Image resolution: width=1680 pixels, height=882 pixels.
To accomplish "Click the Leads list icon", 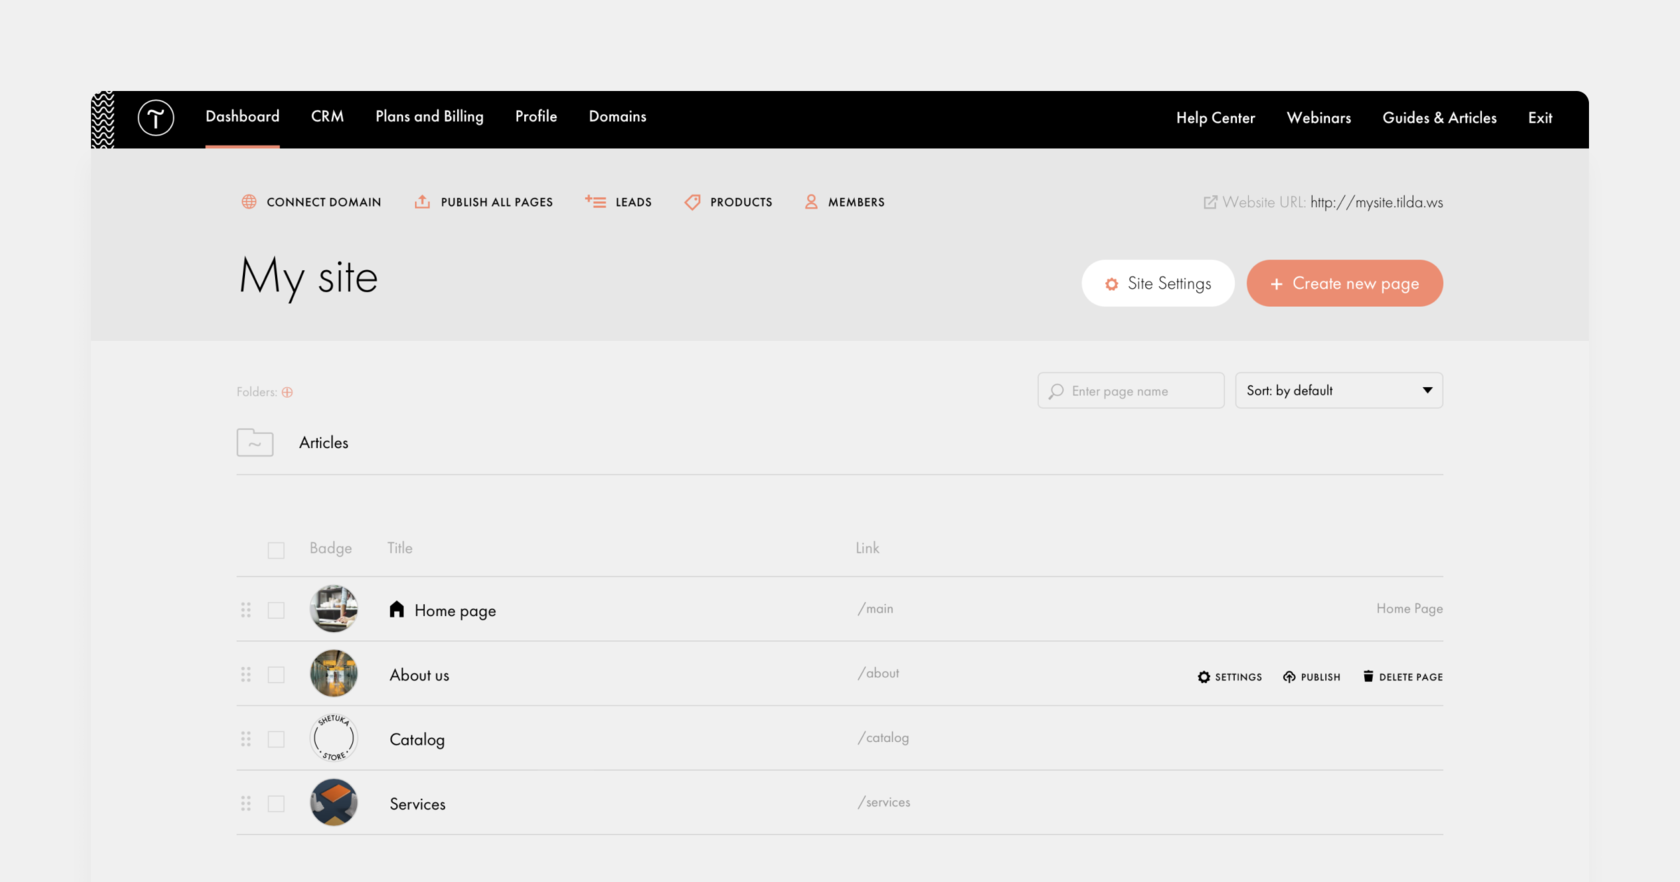I will pyautogui.click(x=595, y=202).
